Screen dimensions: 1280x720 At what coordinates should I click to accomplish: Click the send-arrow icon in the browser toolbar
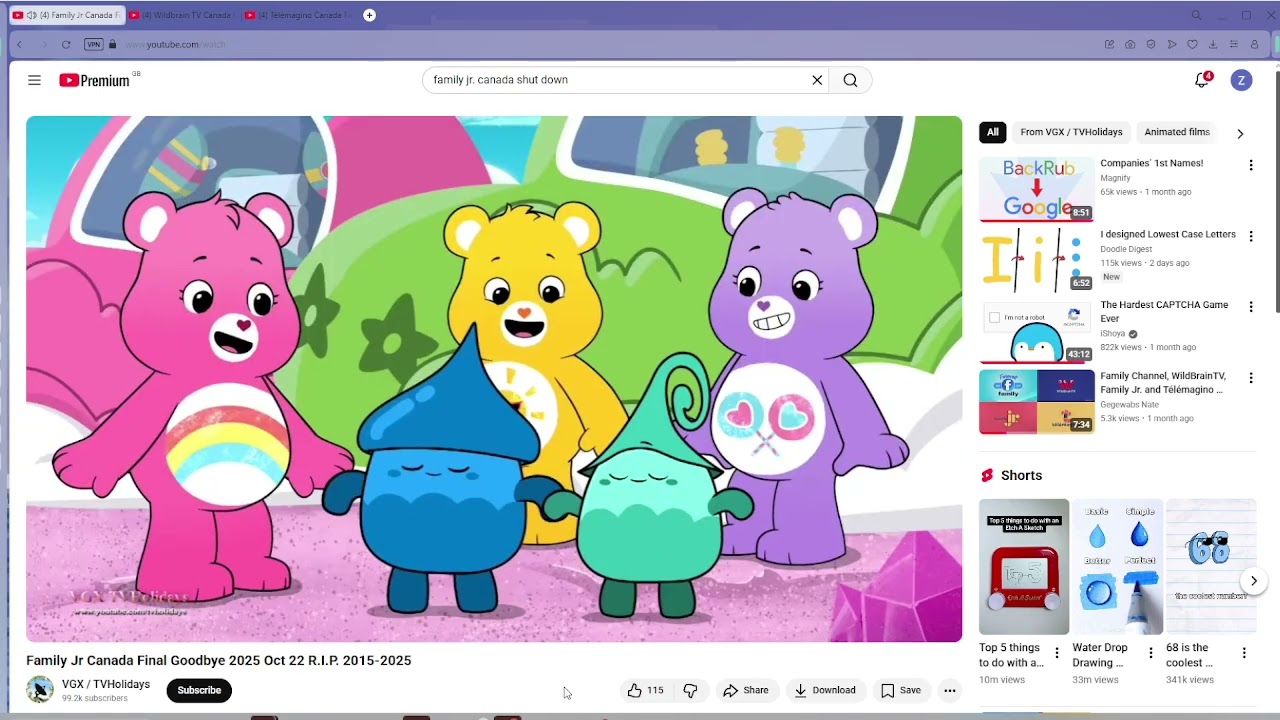(1172, 44)
